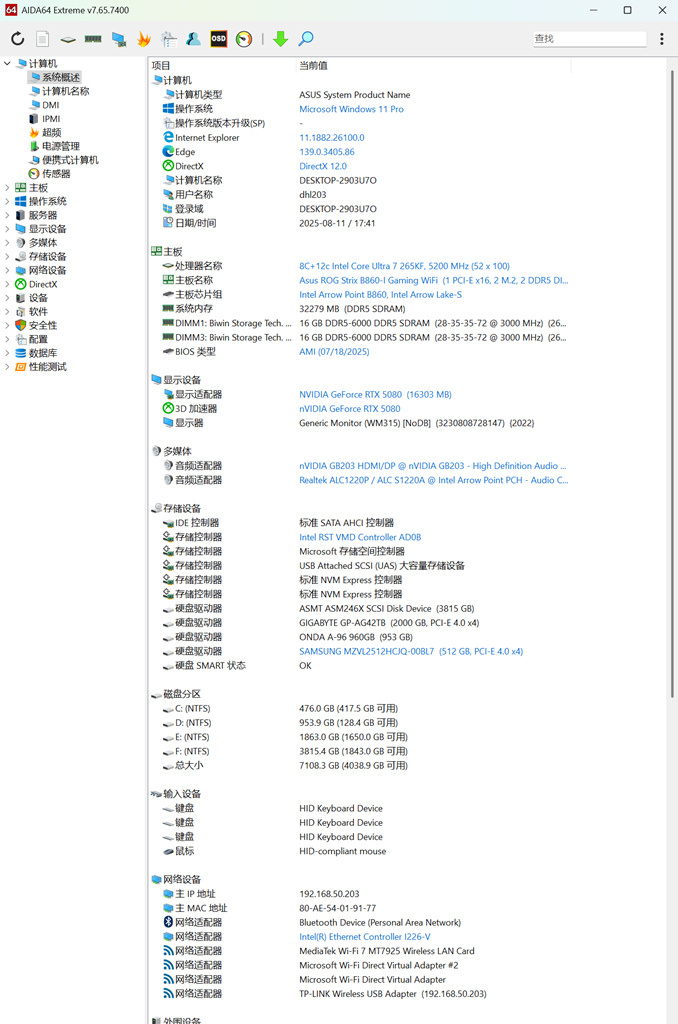
Task: Click the green download update arrow
Action: 281,39
